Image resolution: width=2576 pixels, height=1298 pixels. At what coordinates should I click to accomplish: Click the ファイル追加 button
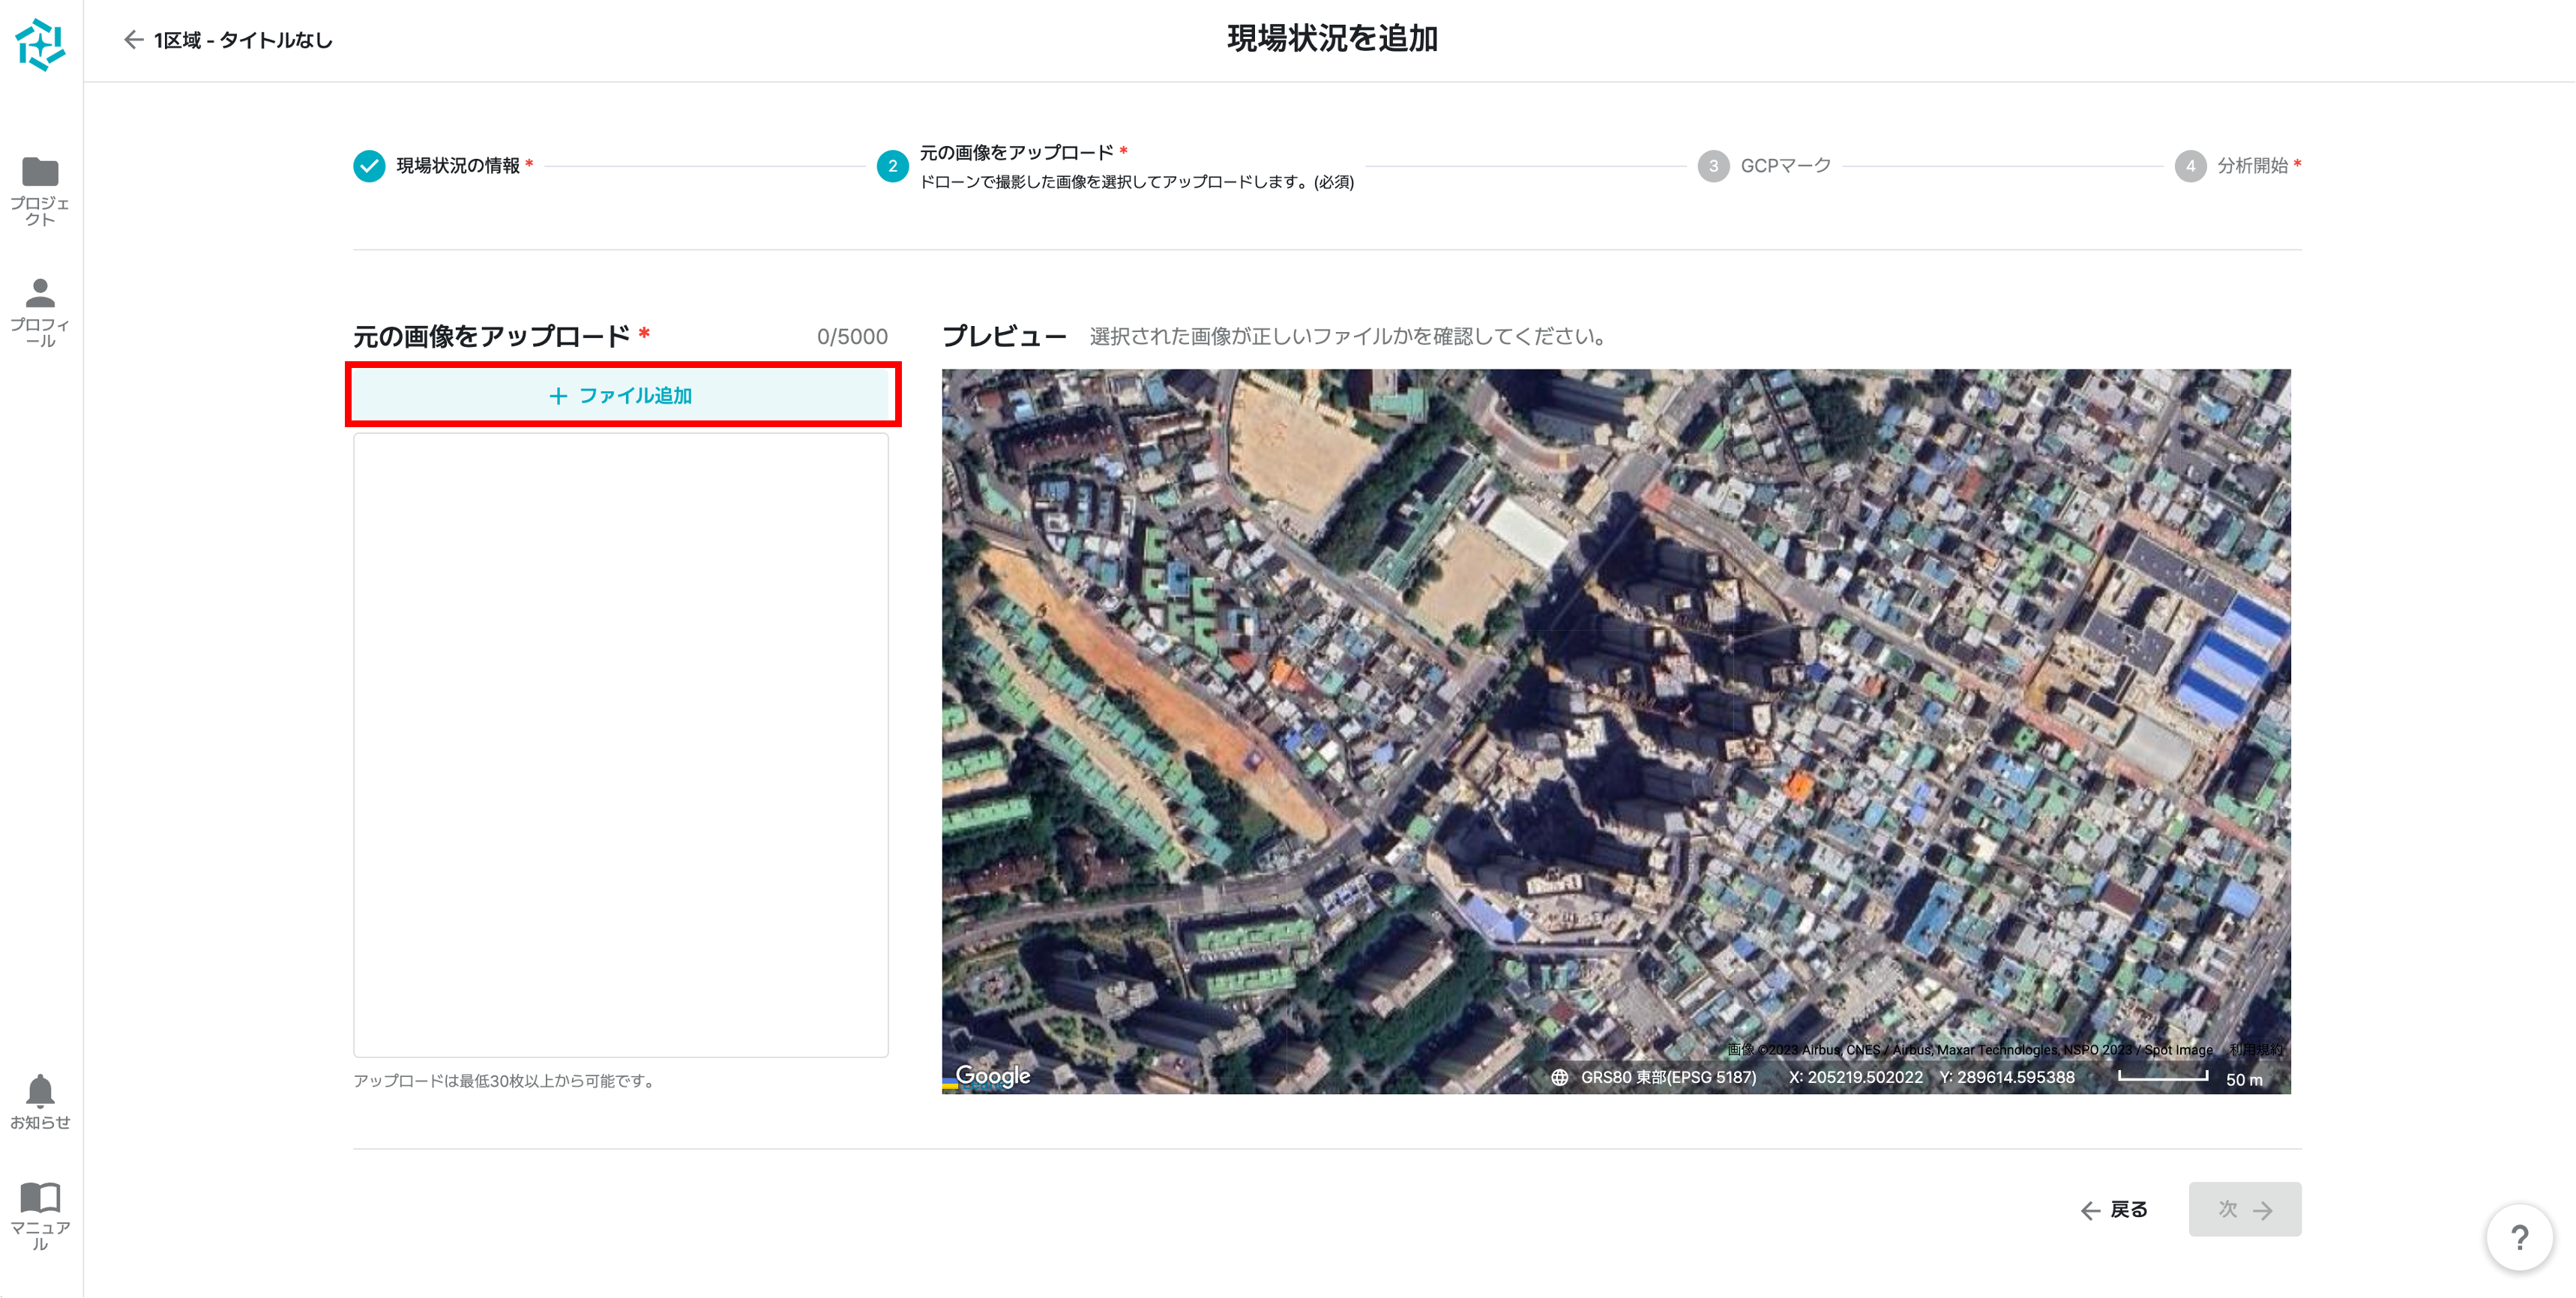tap(621, 396)
